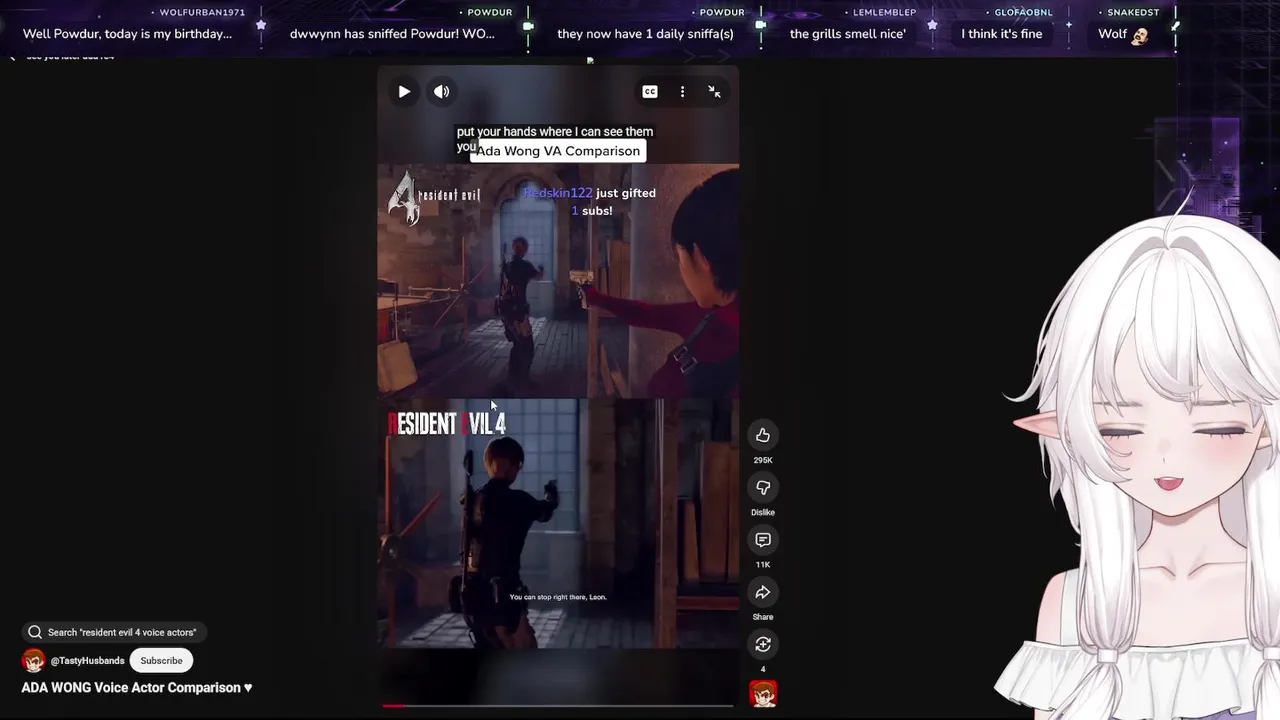Click the Ada Wong VA Comparison caption
The image size is (1280, 720).
point(558,151)
